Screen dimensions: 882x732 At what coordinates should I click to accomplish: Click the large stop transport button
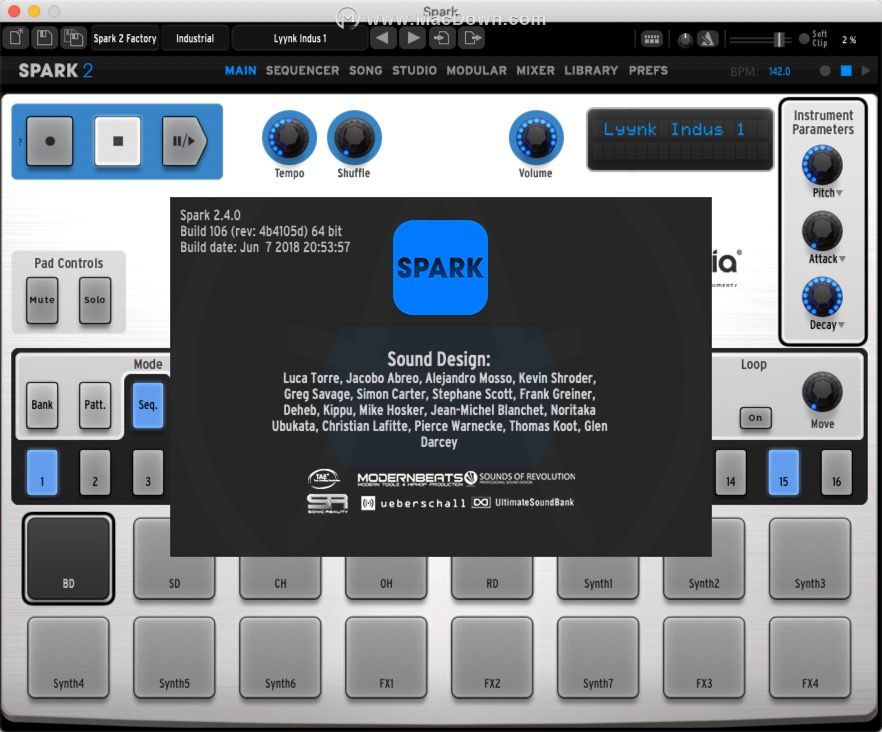click(118, 141)
